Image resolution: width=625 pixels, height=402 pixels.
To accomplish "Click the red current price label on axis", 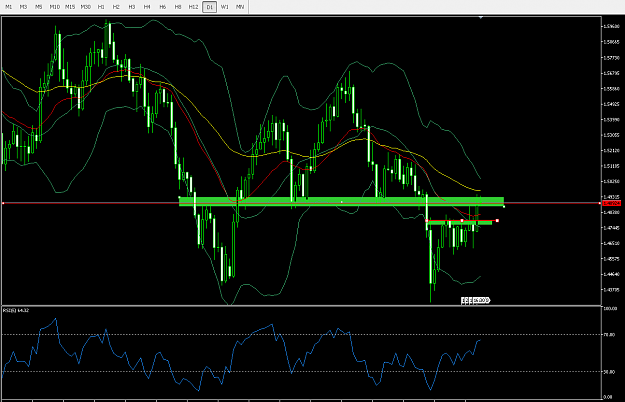I will point(611,203).
